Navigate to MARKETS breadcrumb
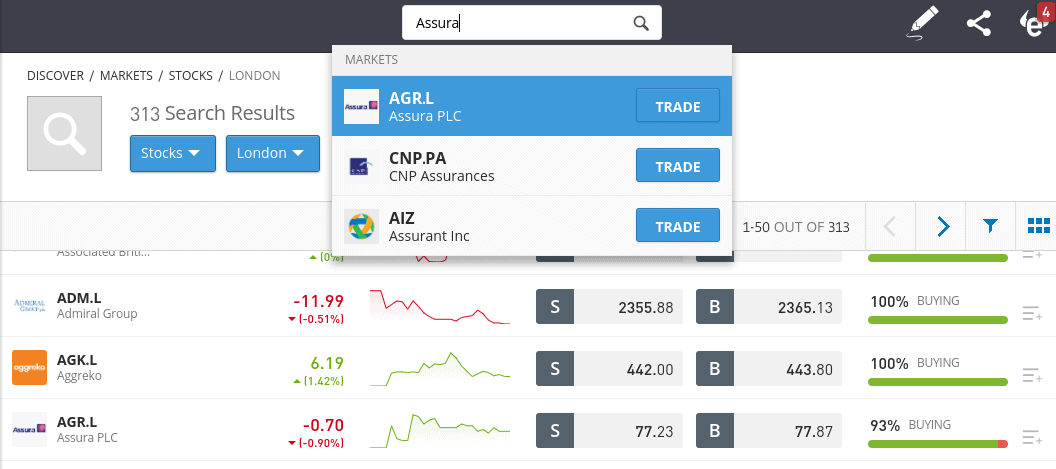The image size is (1056, 469). click(x=127, y=75)
